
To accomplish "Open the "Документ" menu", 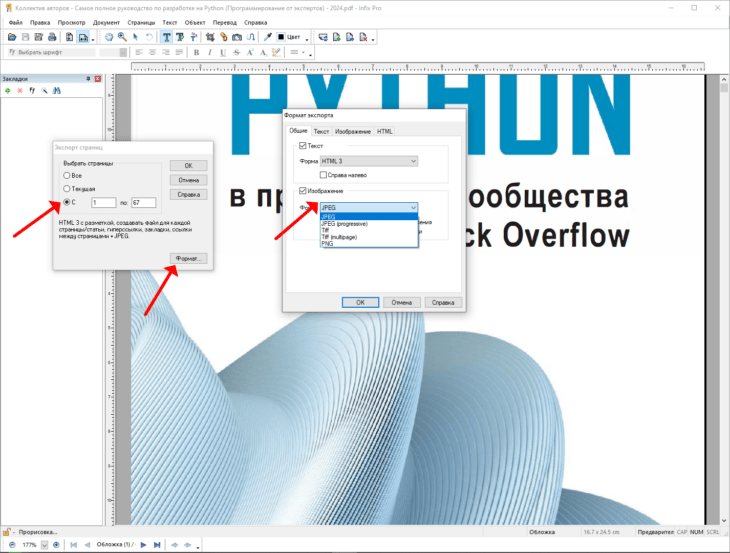I will coord(106,22).
